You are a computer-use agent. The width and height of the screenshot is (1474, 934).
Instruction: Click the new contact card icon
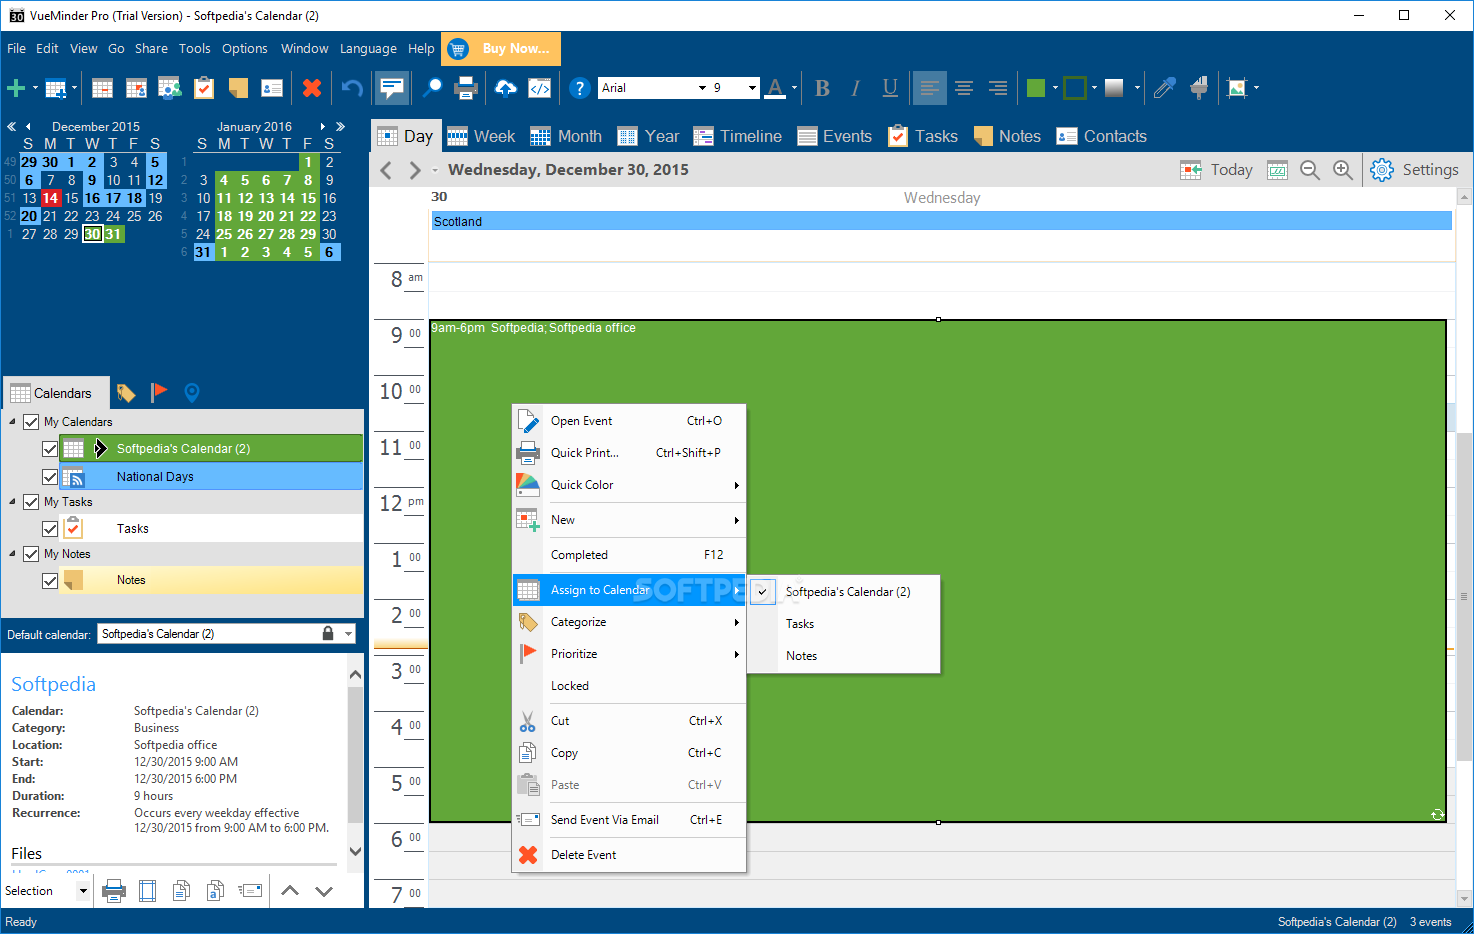(x=272, y=88)
